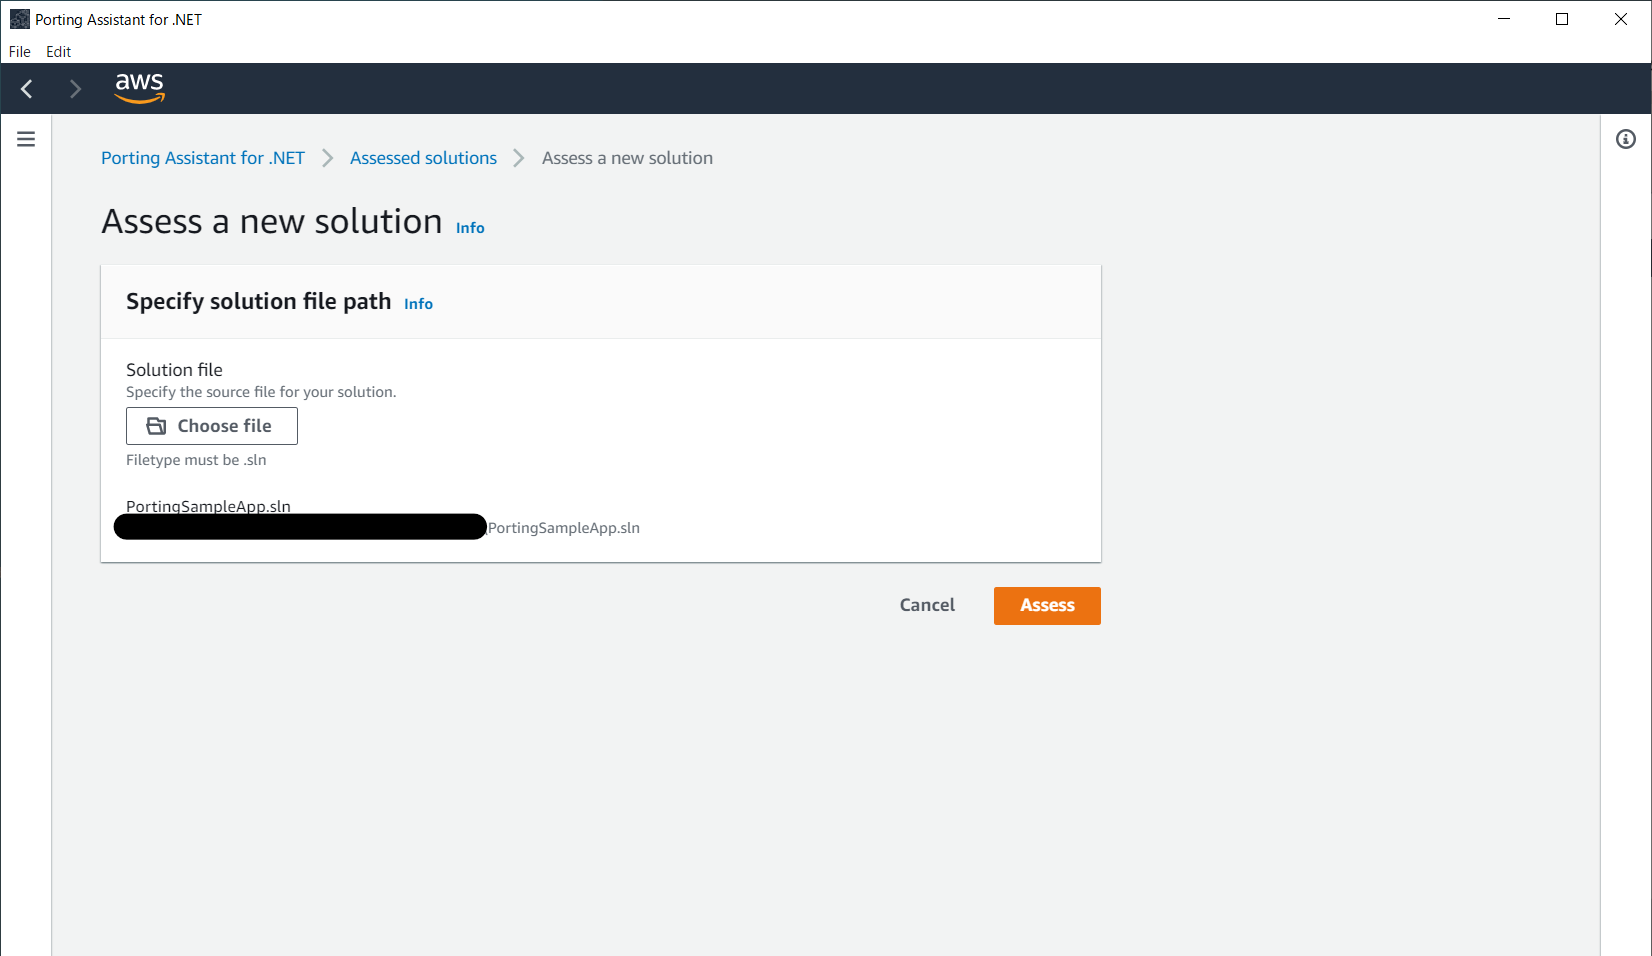This screenshot has height=956, width=1652.
Task: Click 'Assess a new solution' breadcrumb text
Action: click(x=627, y=158)
